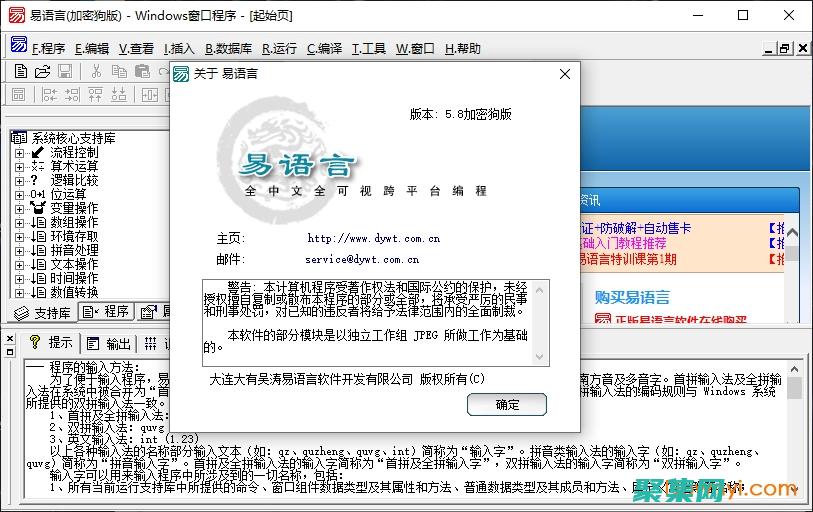The height and width of the screenshot is (512, 813).
Task: Click the Align bottom edges icon
Action: [x=119, y=94]
